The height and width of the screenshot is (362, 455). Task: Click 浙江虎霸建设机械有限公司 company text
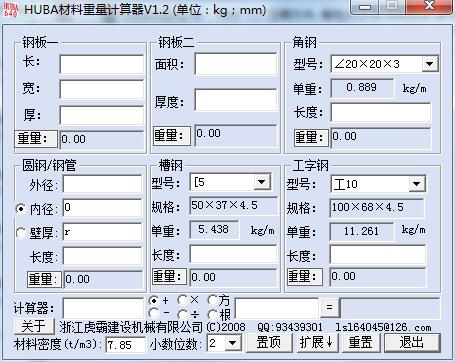[x=131, y=327]
